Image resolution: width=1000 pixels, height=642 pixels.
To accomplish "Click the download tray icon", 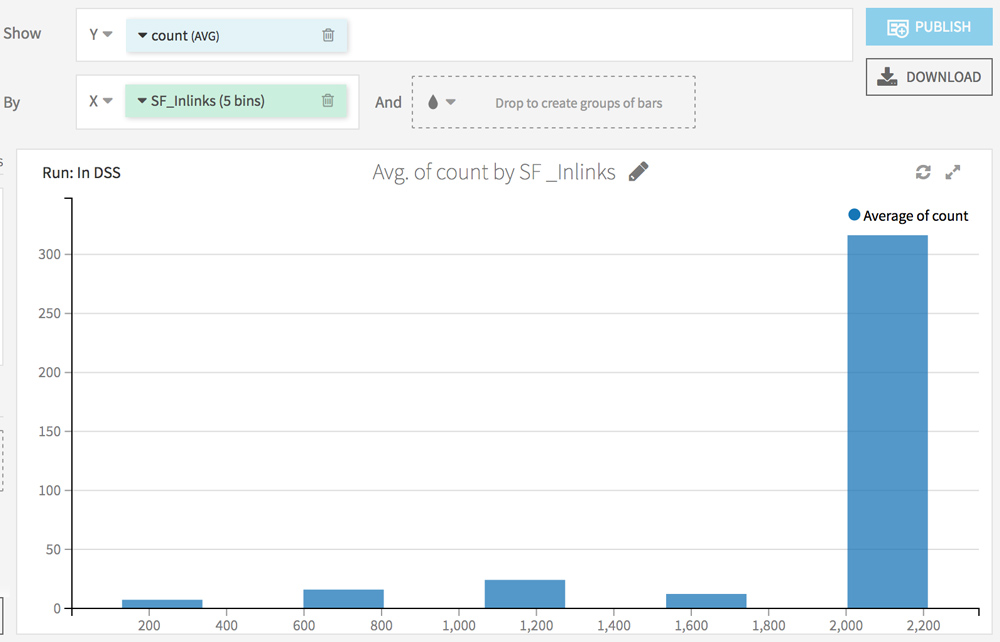I will [887, 77].
